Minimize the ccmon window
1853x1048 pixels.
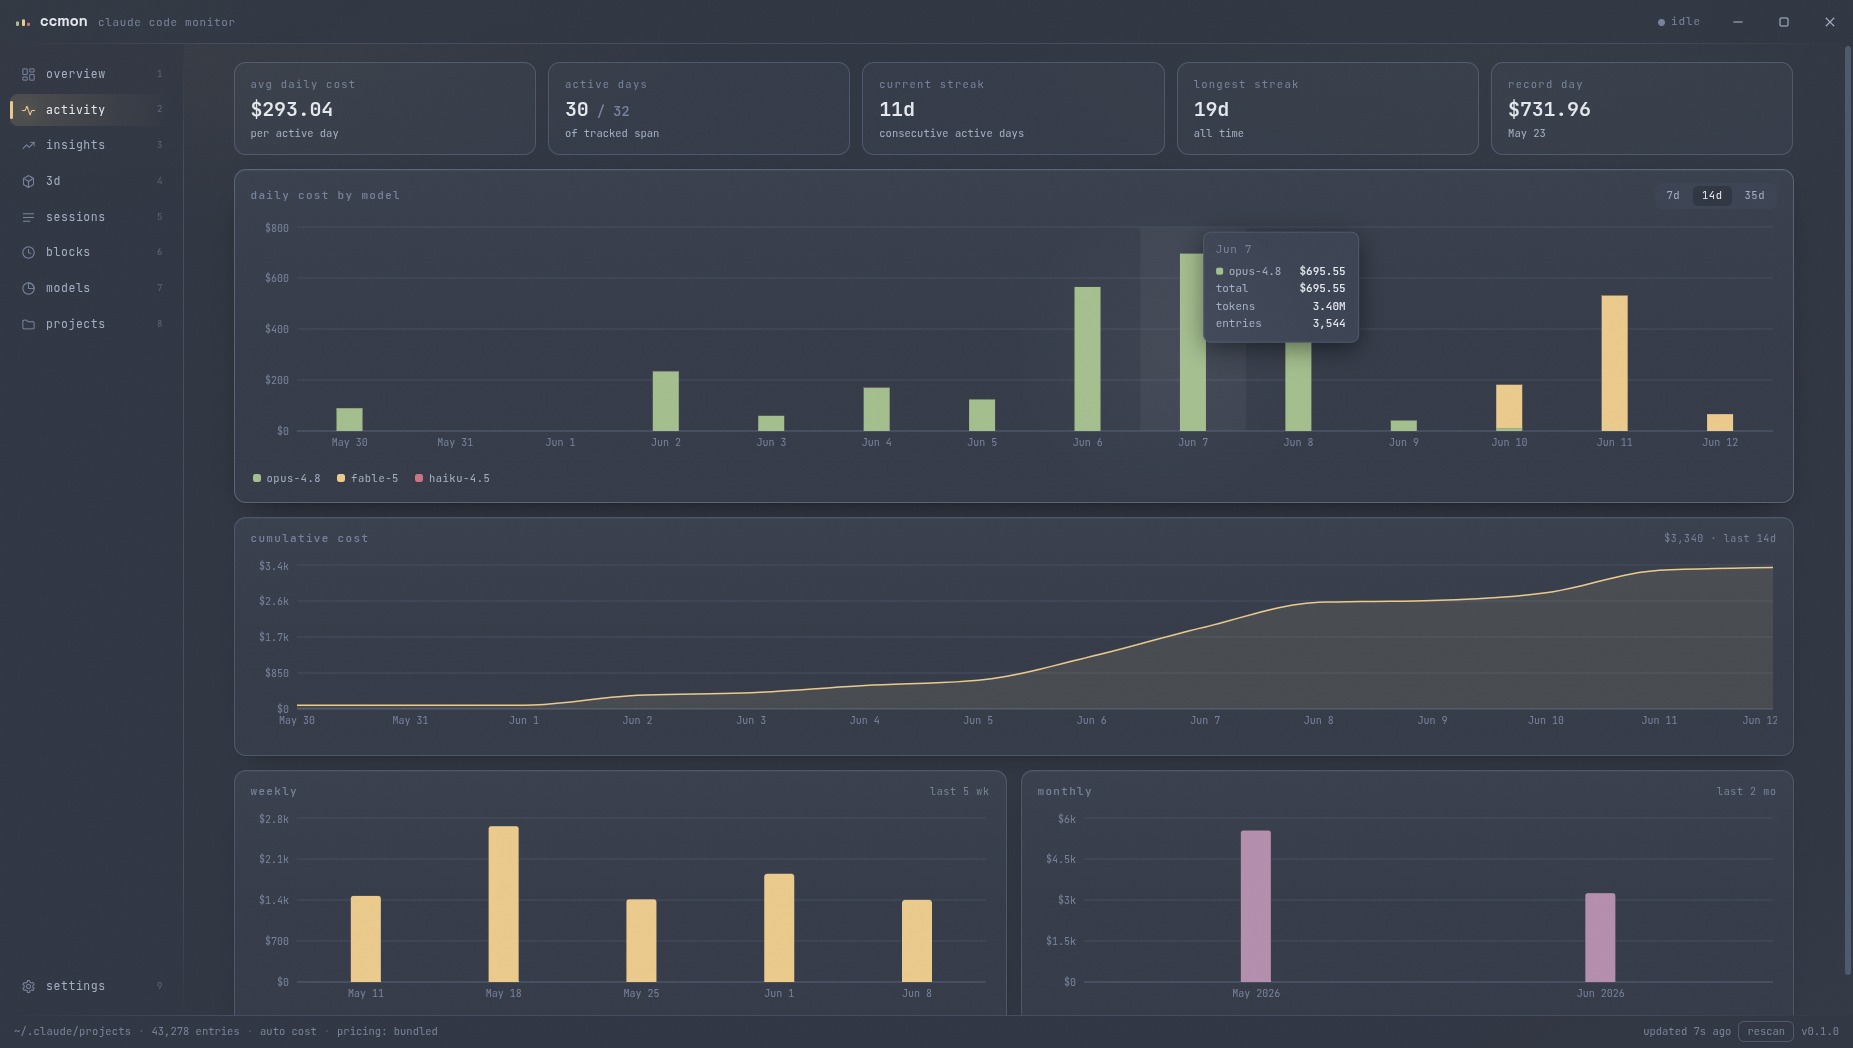coord(1738,22)
